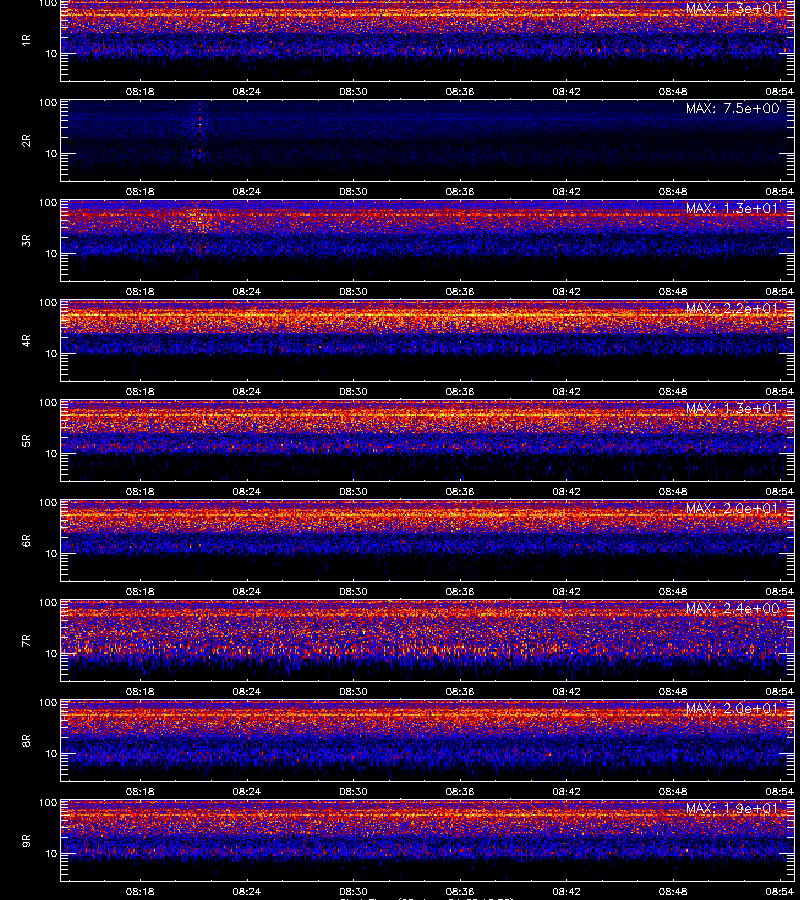The image size is (800, 900).
Task: Click the 08:30 tick label below panel 7R
Action: [x=353, y=691]
